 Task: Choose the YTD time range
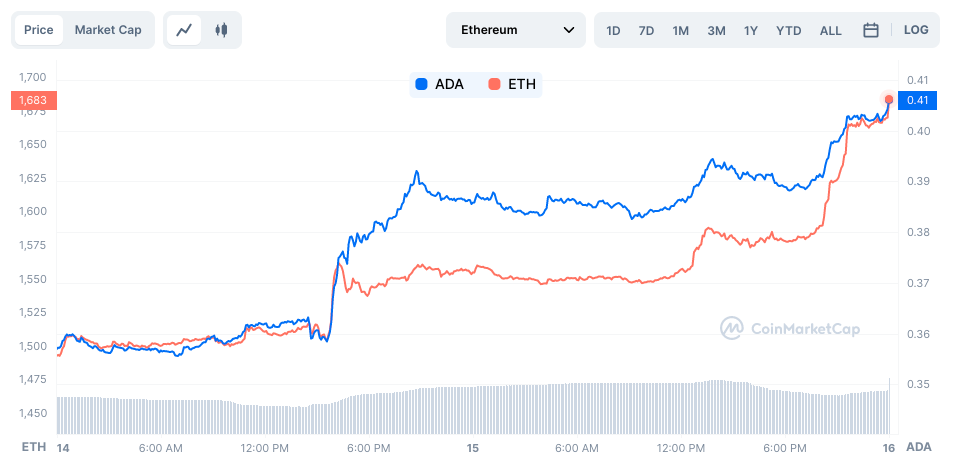(x=788, y=30)
